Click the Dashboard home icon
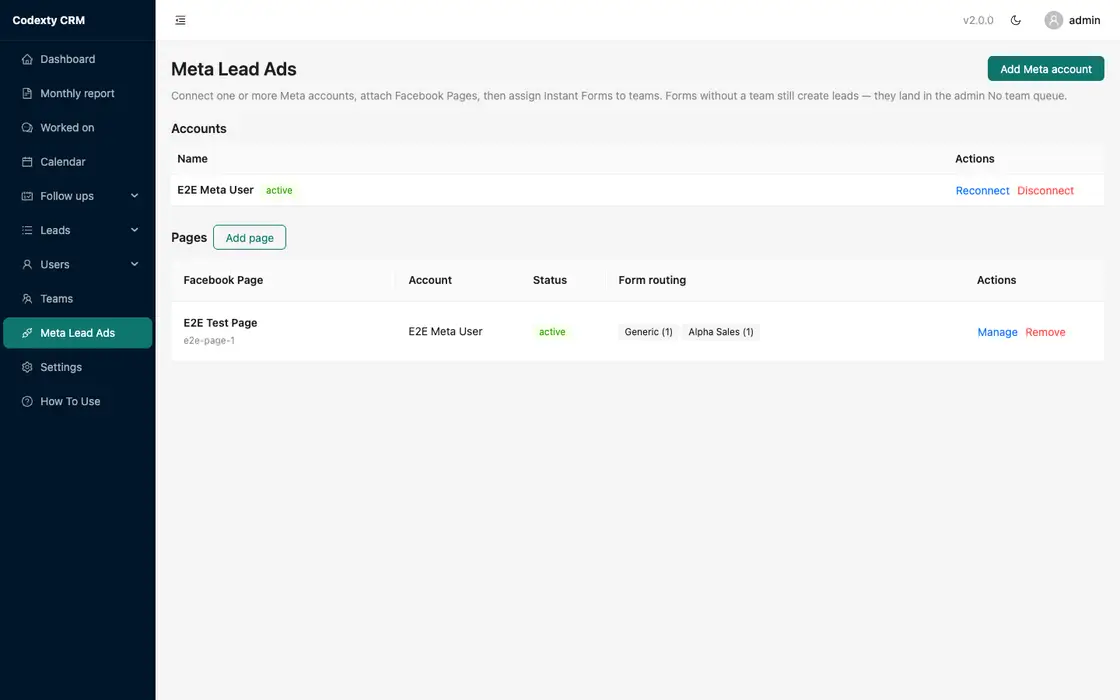Image resolution: width=1120 pixels, height=700 pixels. pyautogui.click(x=27, y=59)
